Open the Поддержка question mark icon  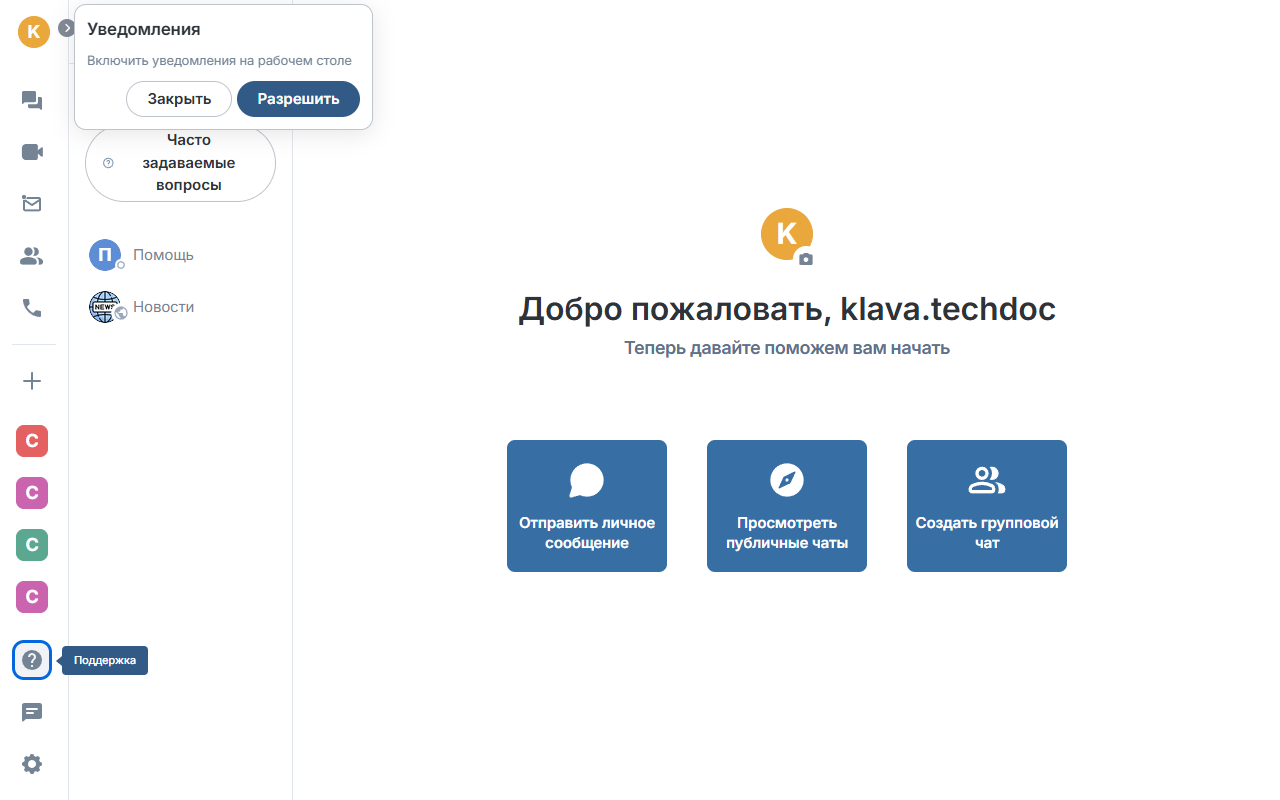pyautogui.click(x=32, y=660)
